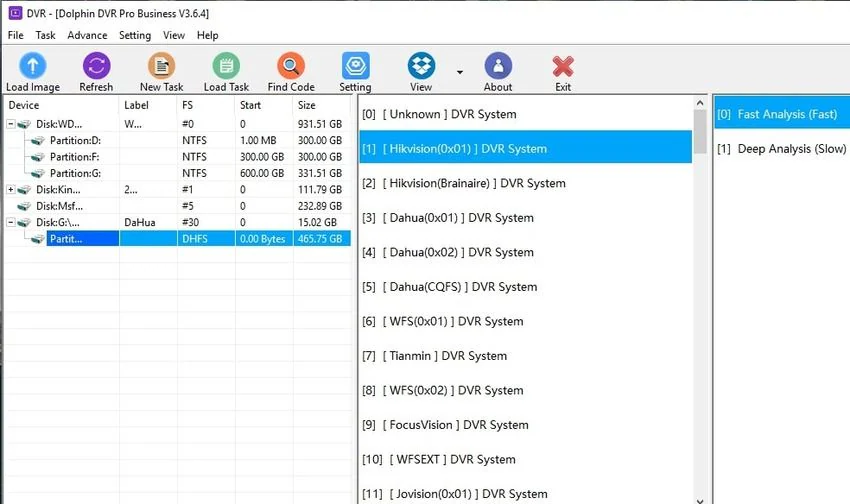This screenshot has width=850, height=504.
Task: Start a New Task from toolbar
Action: click(162, 66)
